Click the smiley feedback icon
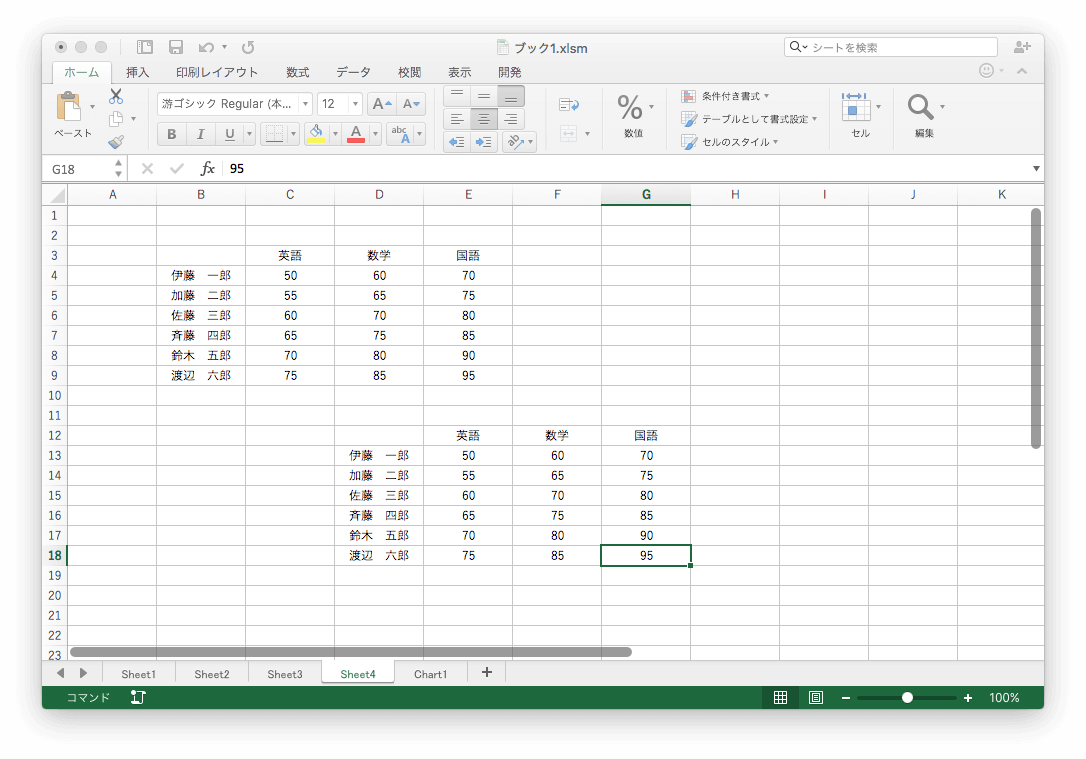The width and height of the screenshot is (1086, 759). click(x=986, y=71)
